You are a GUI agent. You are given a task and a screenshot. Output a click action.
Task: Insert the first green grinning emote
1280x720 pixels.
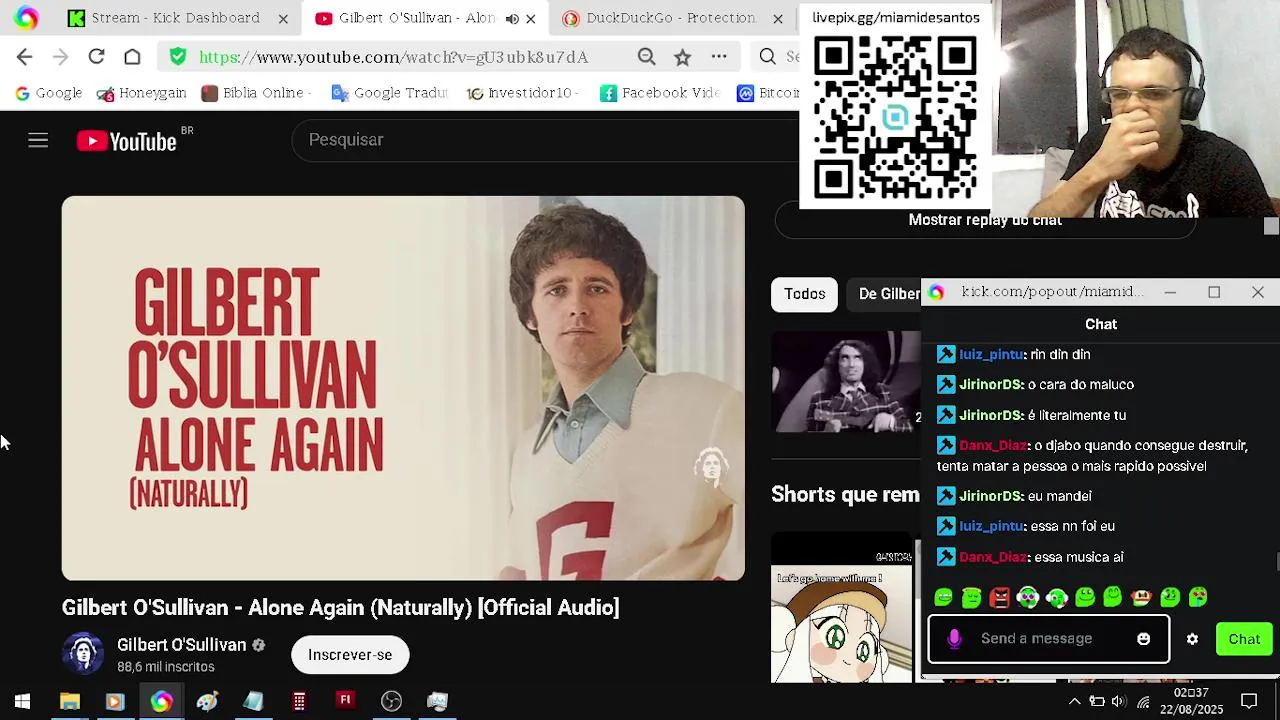pyautogui.click(x=943, y=598)
